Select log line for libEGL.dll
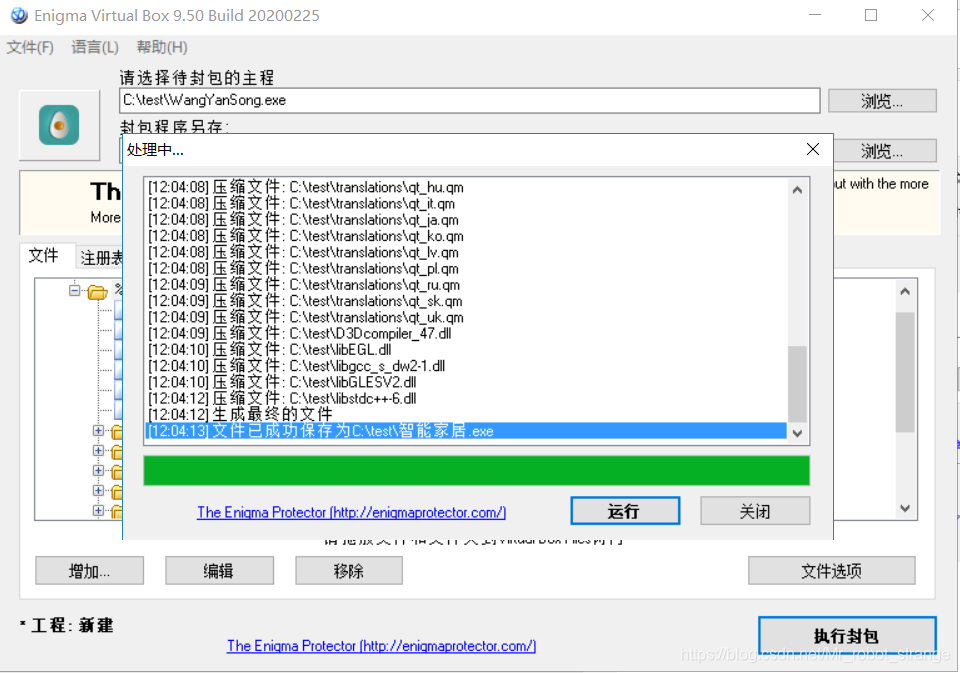Image resolution: width=960 pixels, height=673 pixels. click(x=466, y=350)
